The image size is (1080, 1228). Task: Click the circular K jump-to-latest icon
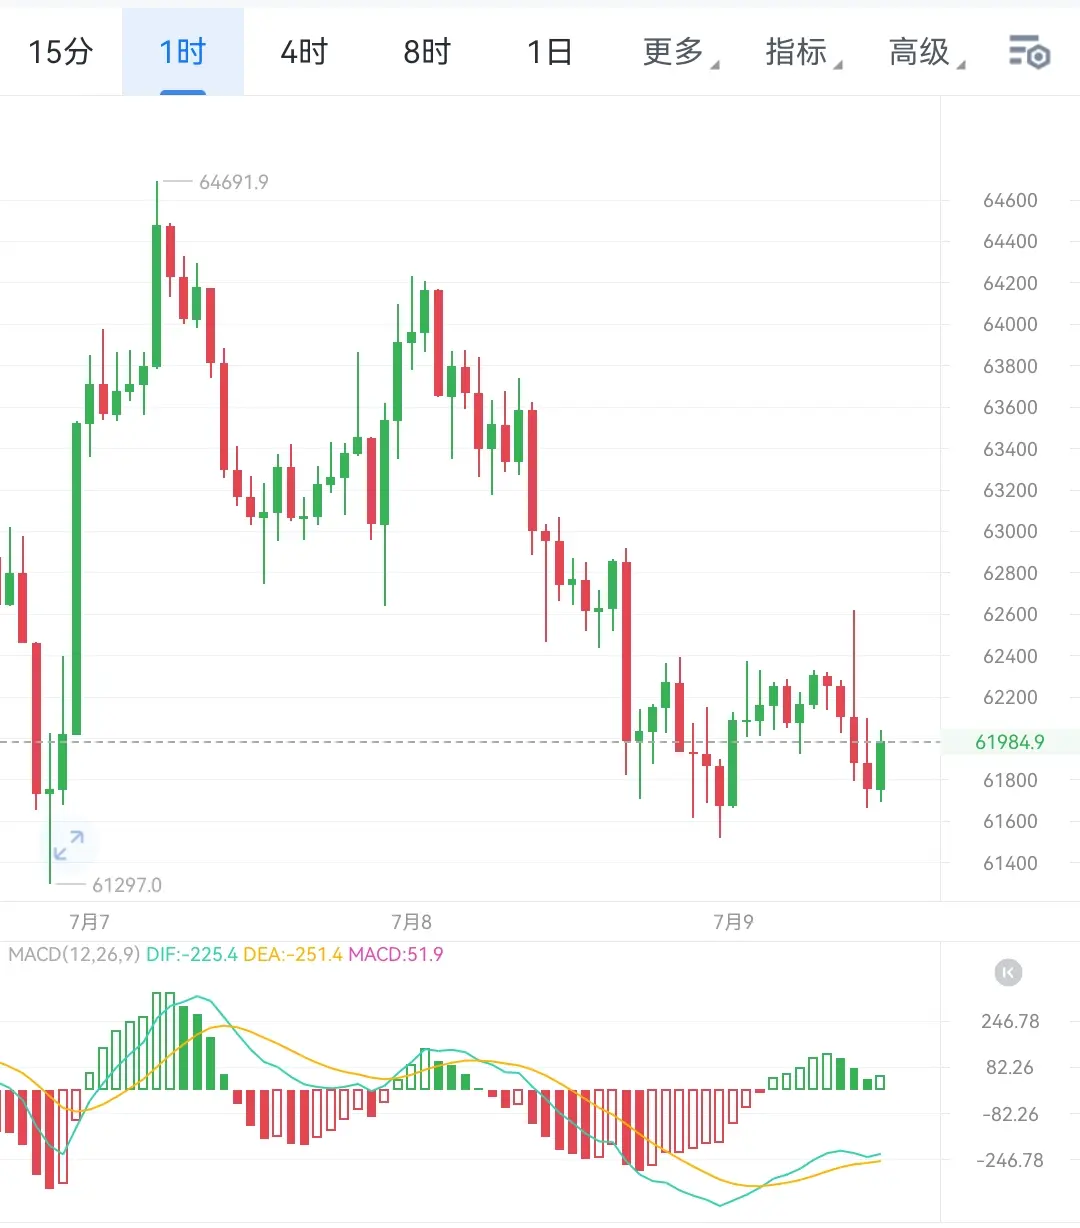pyautogui.click(x=1009, y=972)
